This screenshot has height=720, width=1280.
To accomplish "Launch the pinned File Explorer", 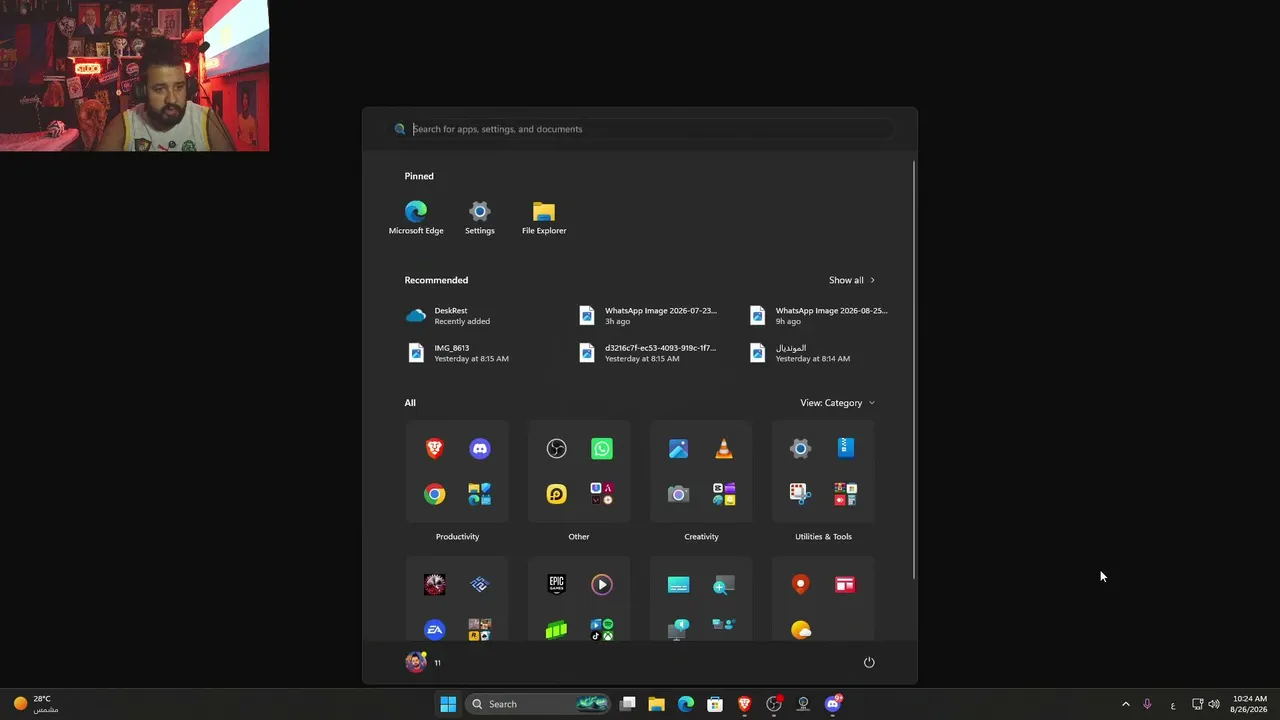I will coord(544,218).
